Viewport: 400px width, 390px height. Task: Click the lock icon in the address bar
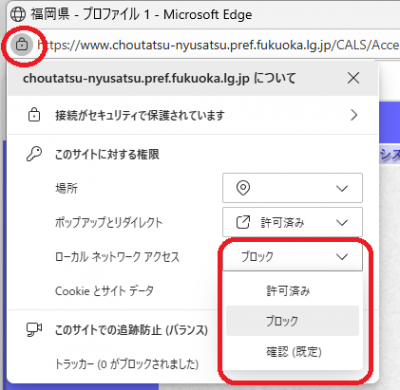point(22,44)
